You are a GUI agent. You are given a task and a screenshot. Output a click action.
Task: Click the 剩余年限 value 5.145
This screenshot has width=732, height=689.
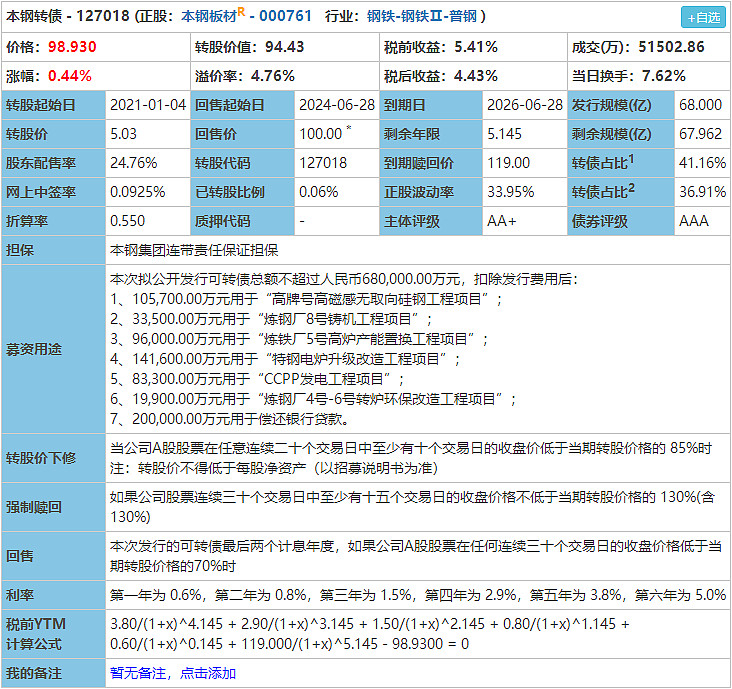pos(504,134)
